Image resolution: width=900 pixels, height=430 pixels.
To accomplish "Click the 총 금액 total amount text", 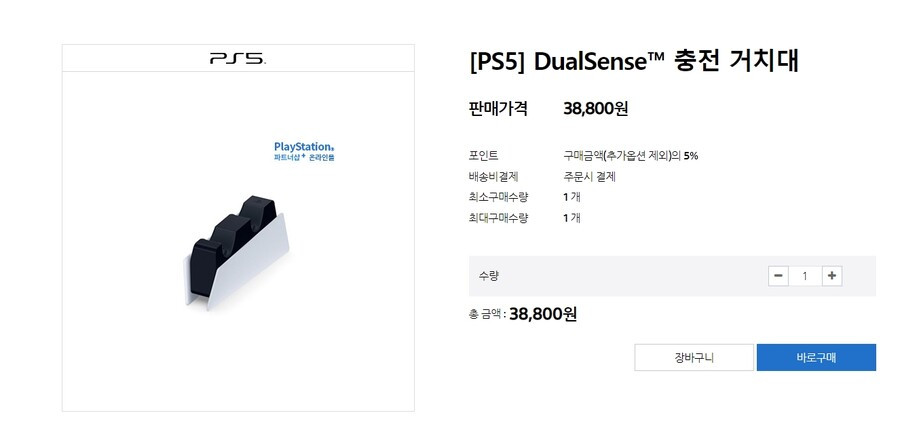I will [x=523, y=314].
